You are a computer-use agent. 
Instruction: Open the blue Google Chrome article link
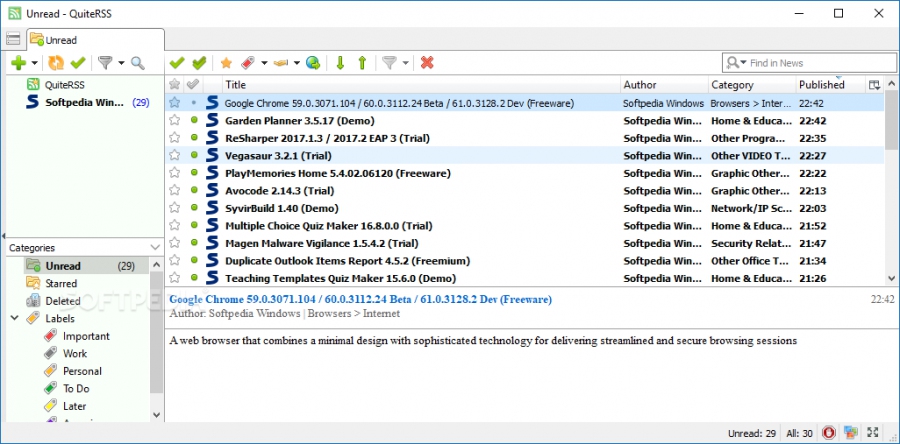360,299
